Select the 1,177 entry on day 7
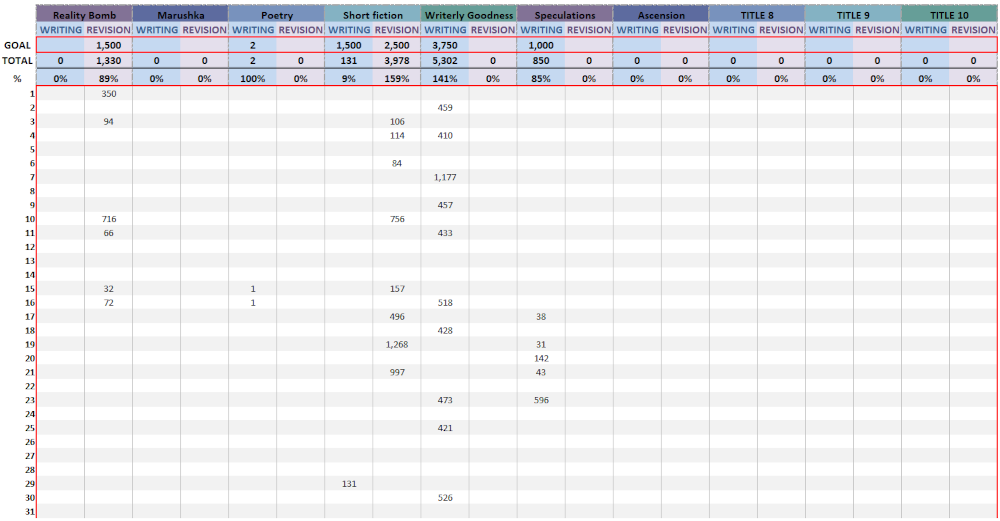 point(445,177)
